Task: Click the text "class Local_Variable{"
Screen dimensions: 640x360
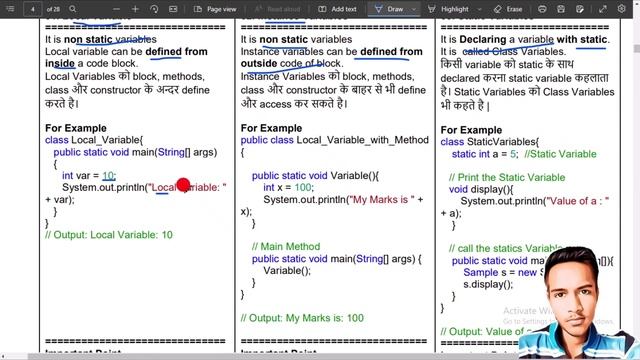Action: (94, 140)
